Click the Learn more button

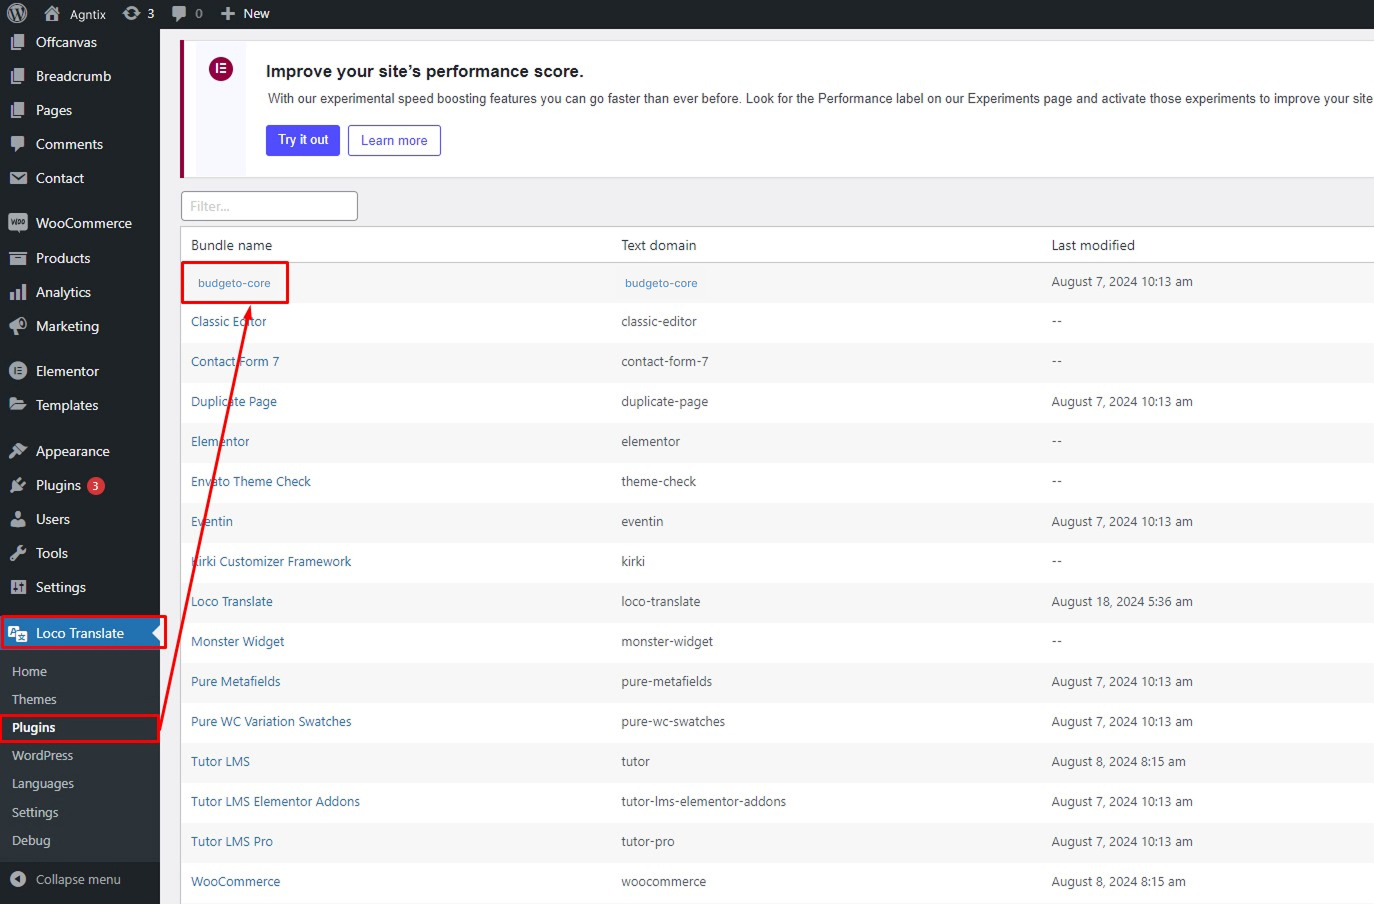click(394, 141)
